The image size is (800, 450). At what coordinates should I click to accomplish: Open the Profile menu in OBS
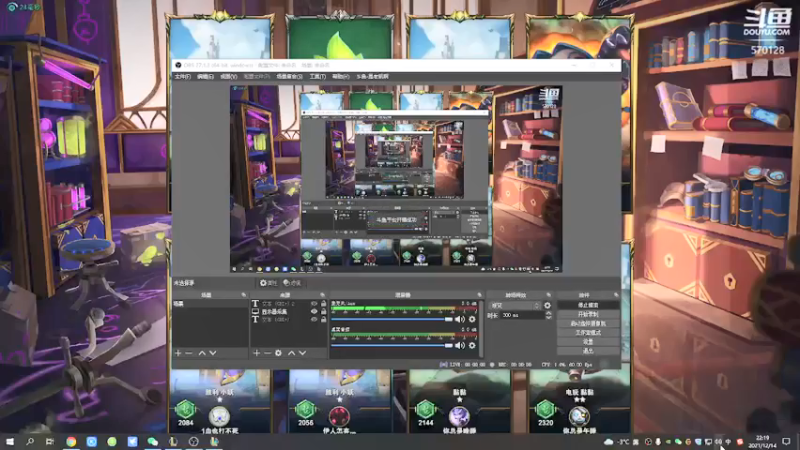click(x=257, y=77)
